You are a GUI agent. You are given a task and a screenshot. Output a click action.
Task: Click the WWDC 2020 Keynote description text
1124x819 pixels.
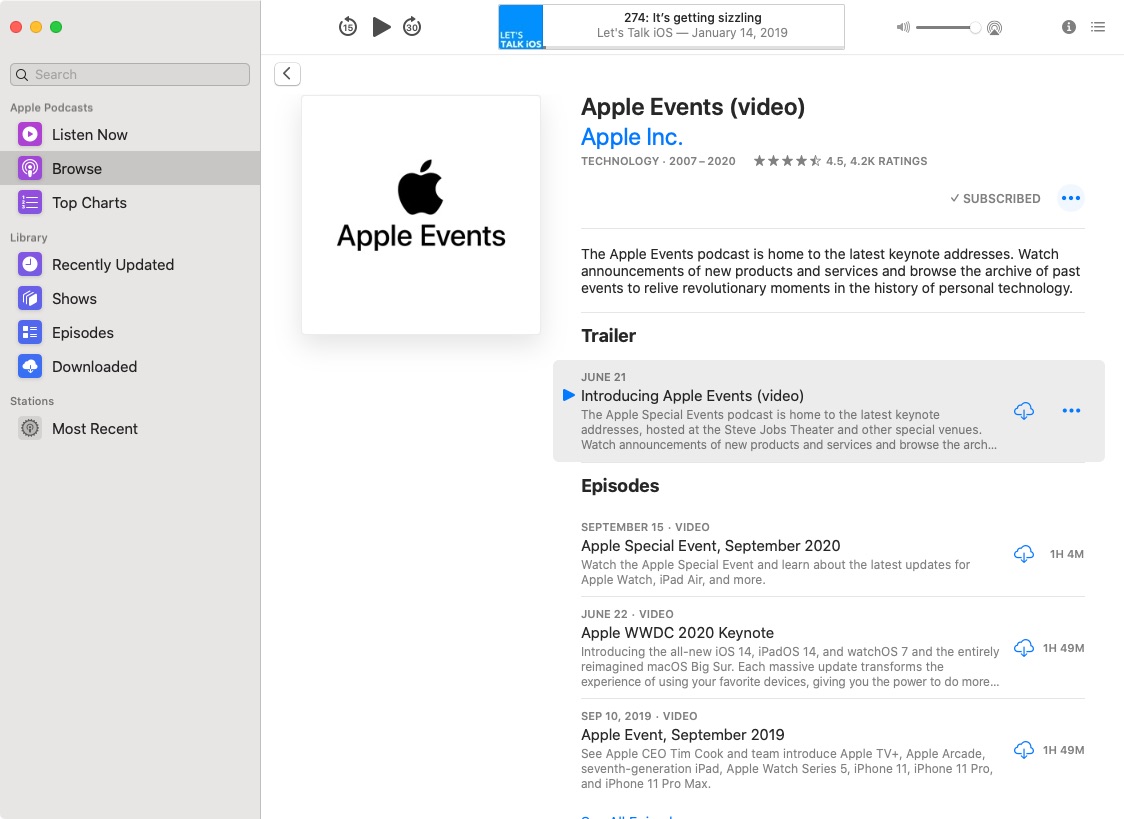[x=790, y=666]
